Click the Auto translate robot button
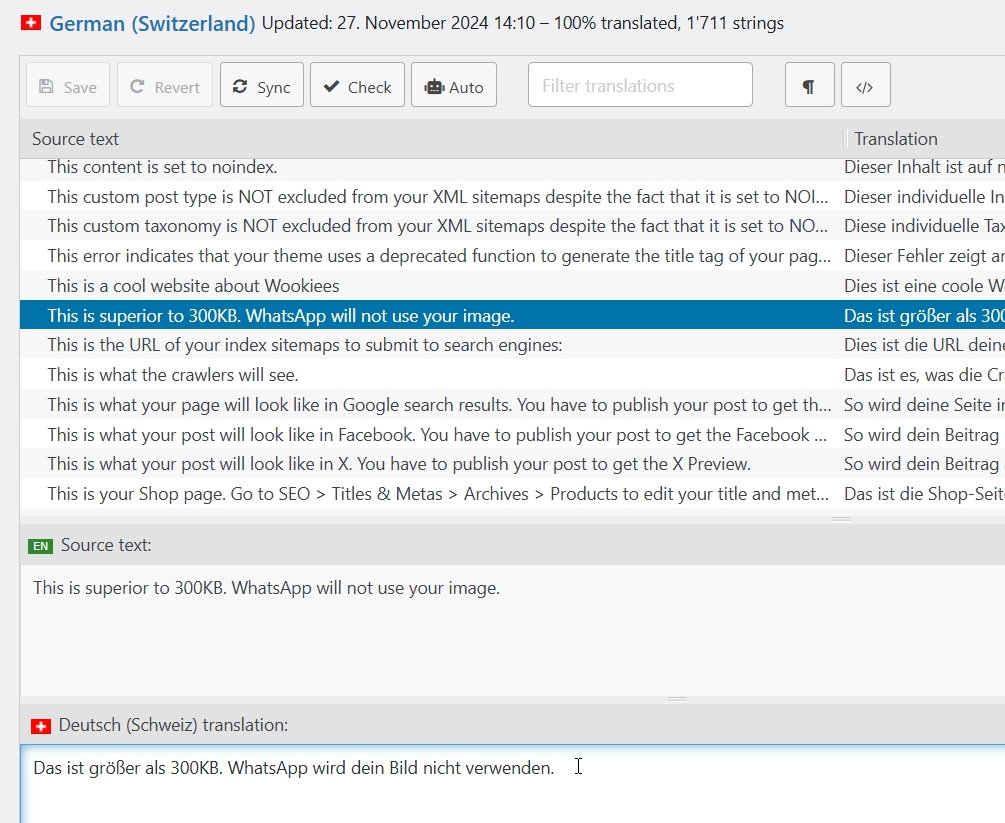The image size is (1005, 823). click(x=453, y=87)
